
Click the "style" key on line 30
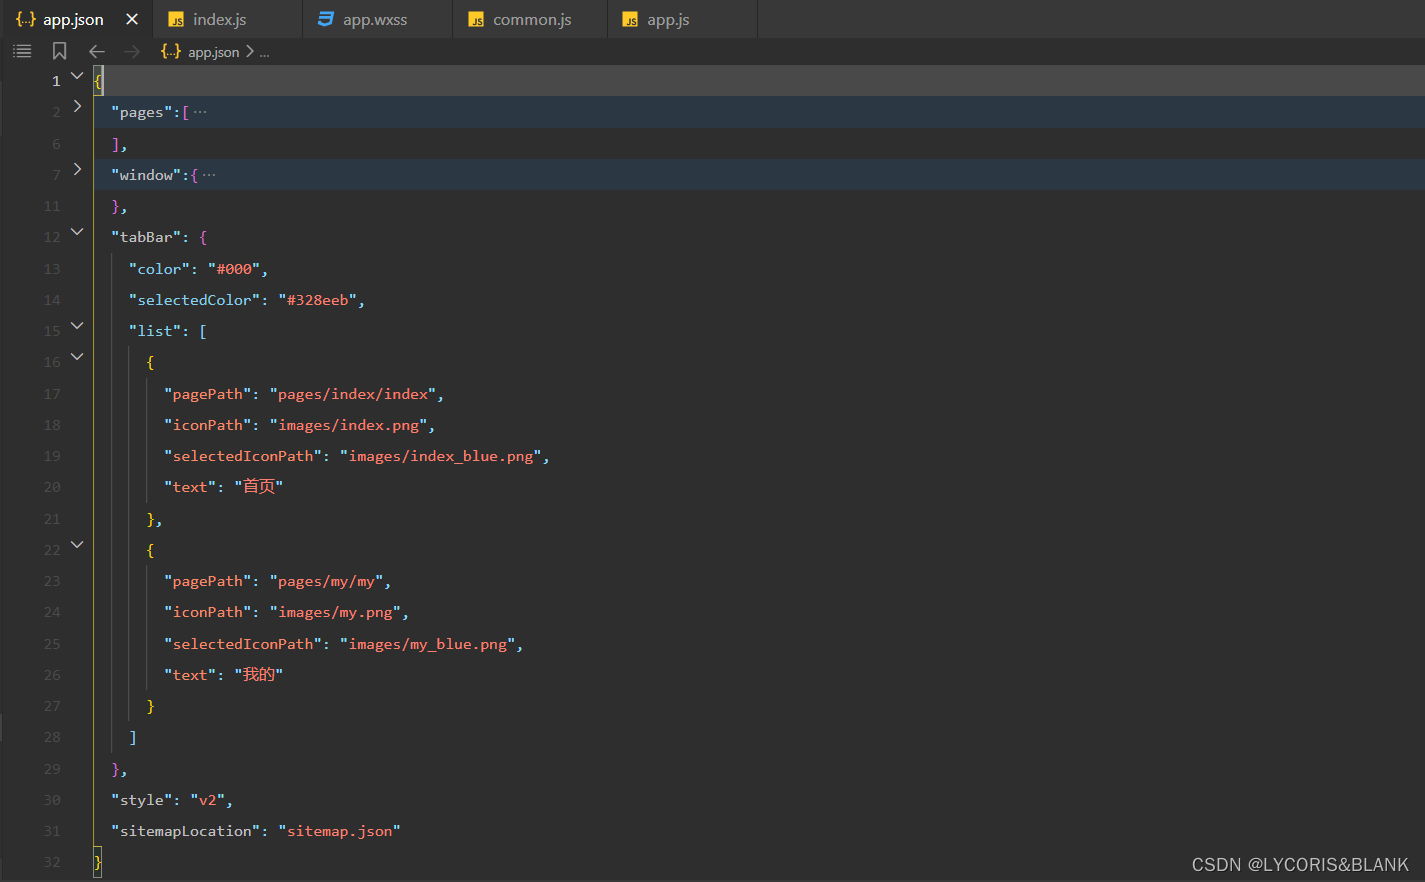pos(142,800)
